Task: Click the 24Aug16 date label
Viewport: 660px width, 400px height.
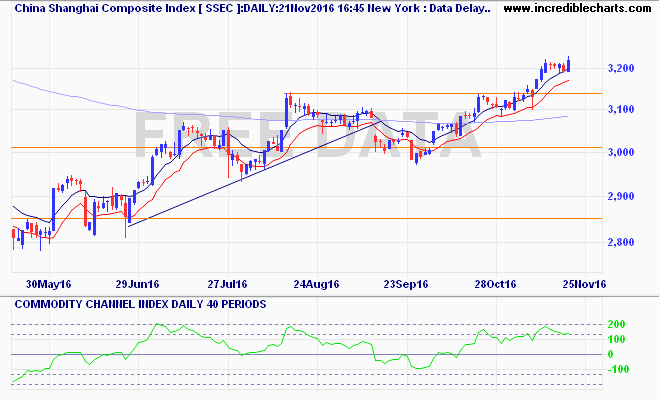Action: 316,284
